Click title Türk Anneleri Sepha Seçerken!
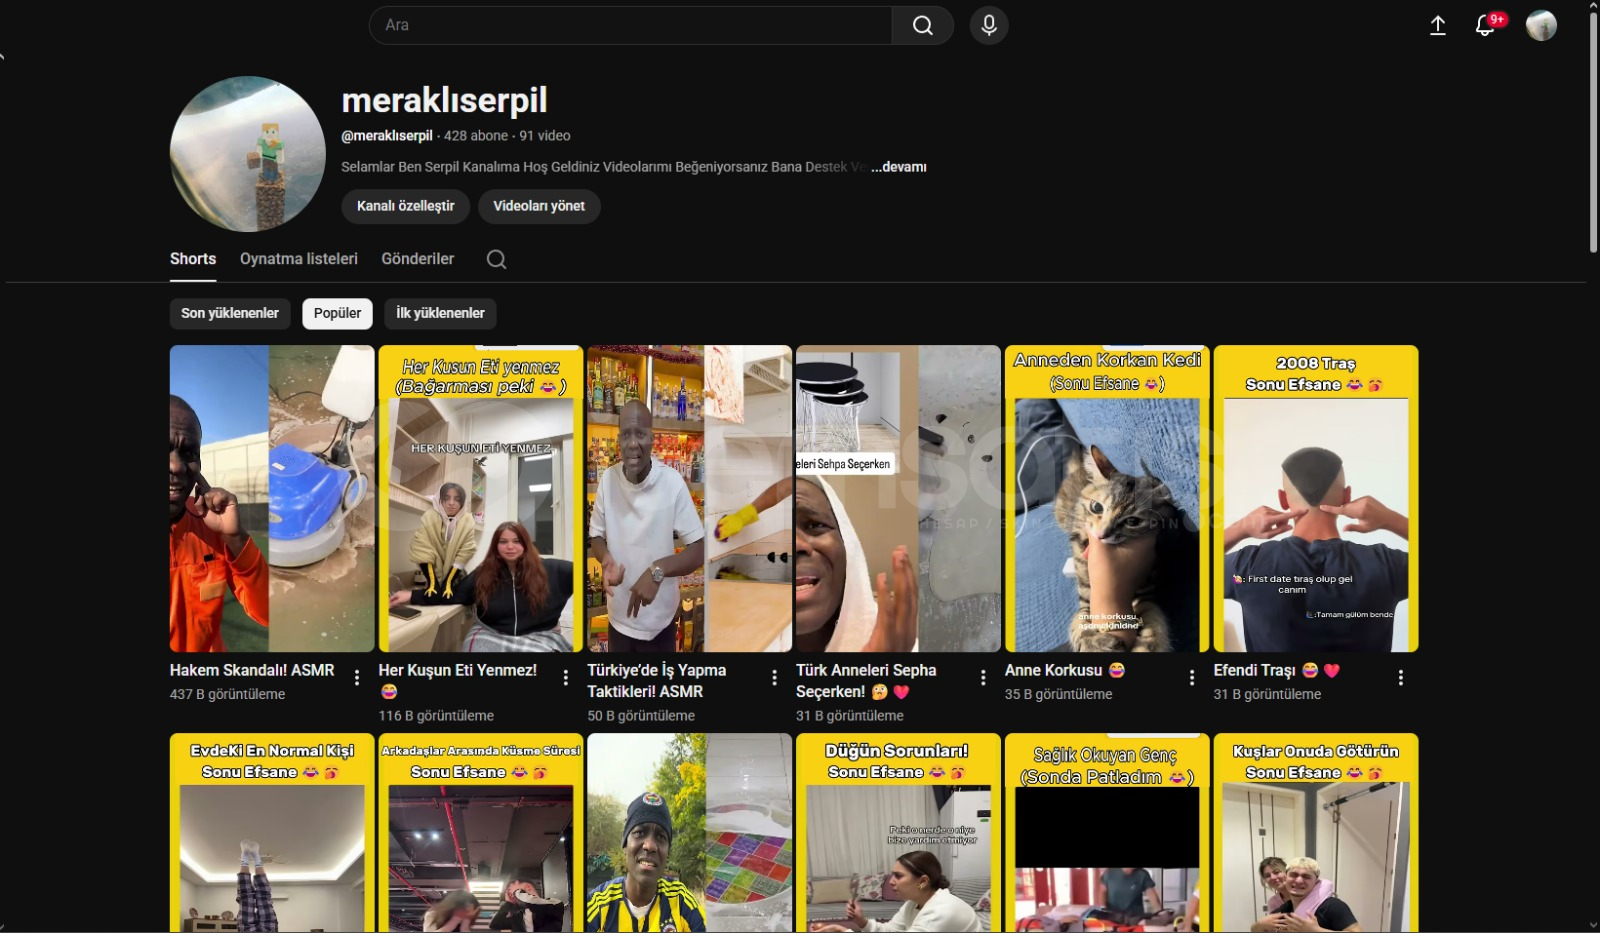Screen dimensions: 1600x933 [866, 681]
